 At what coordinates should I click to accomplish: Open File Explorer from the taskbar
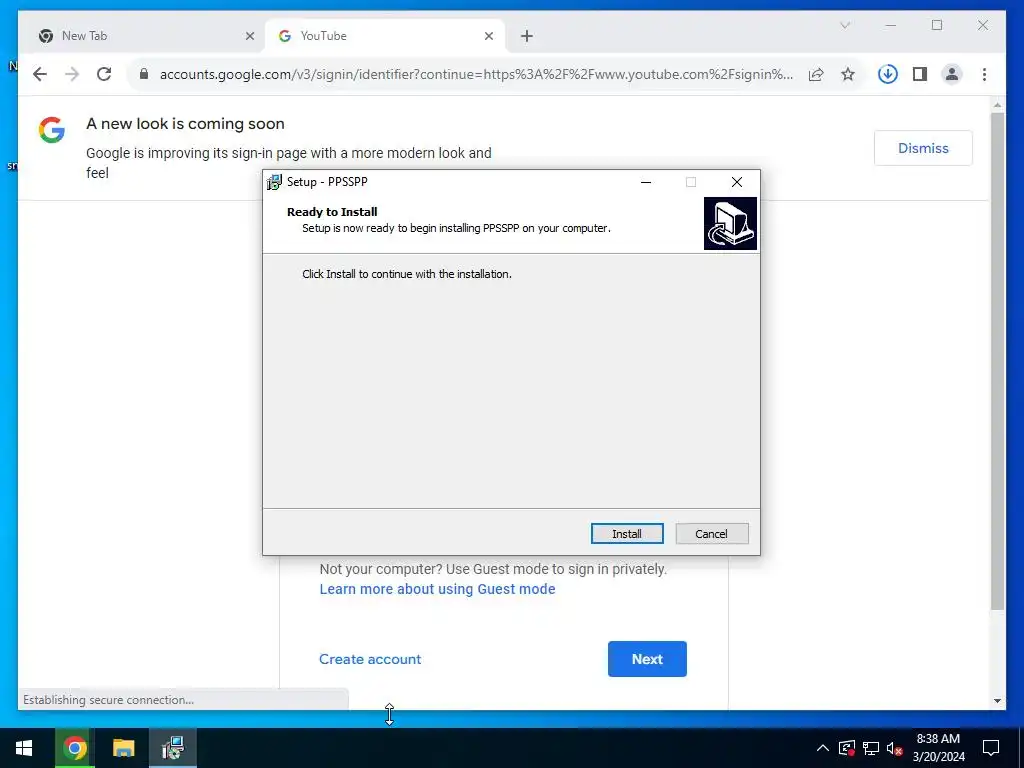(123, 748)
